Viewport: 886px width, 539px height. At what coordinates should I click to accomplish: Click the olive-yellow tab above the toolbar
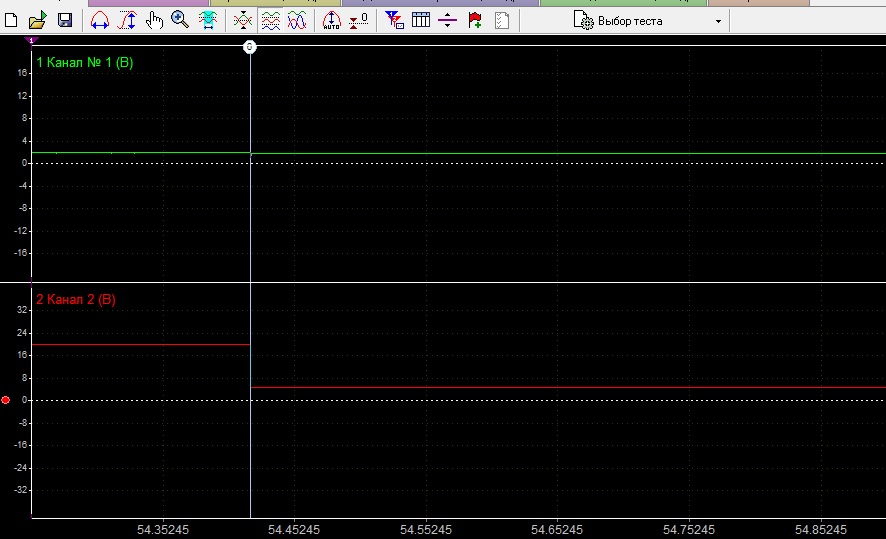tap(275, 3)
